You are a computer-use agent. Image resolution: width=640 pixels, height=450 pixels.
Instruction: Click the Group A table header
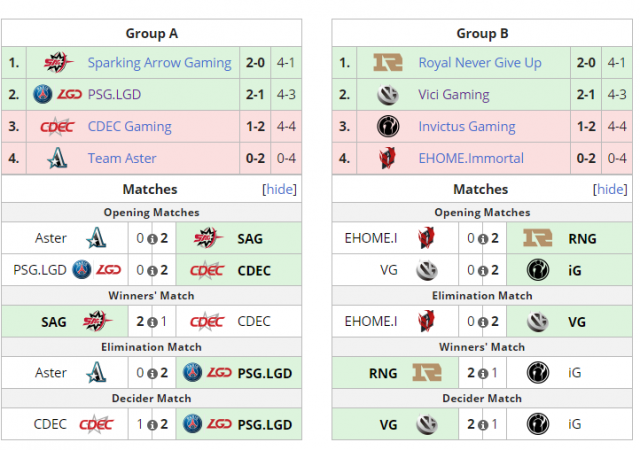click(152, 33)
